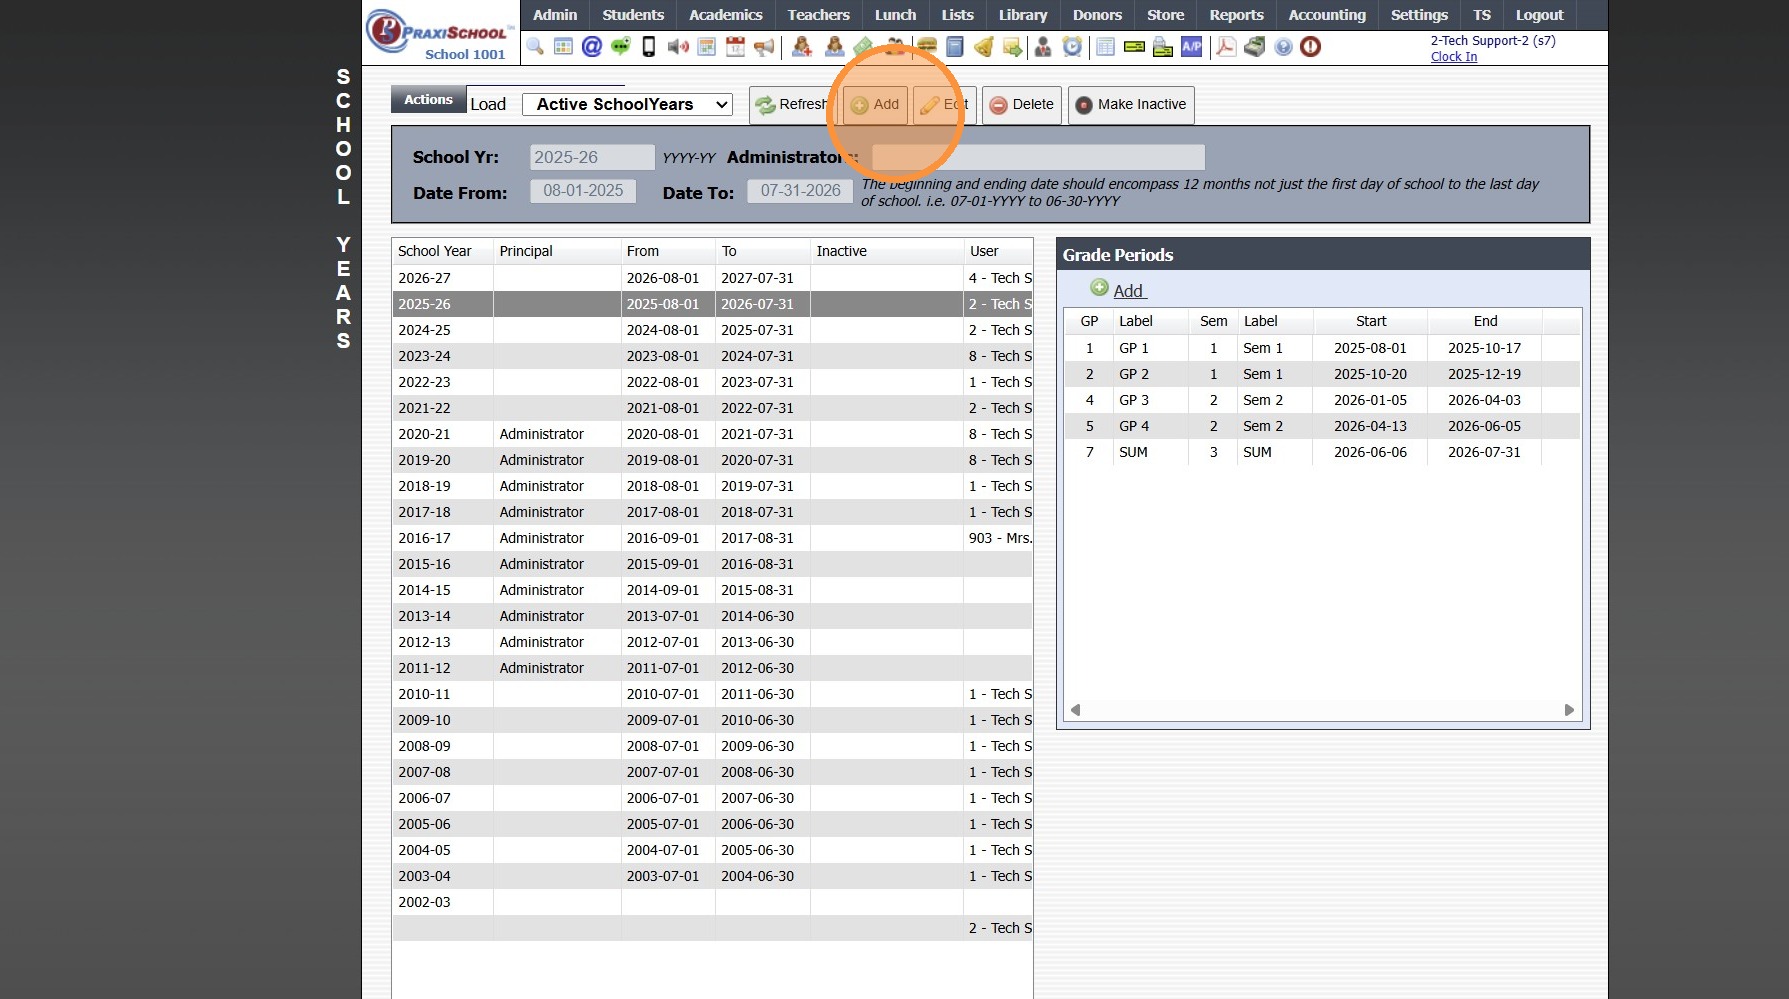
Task: Click the A/P accounts payable icon
Action: click(x=1191, y=47)
